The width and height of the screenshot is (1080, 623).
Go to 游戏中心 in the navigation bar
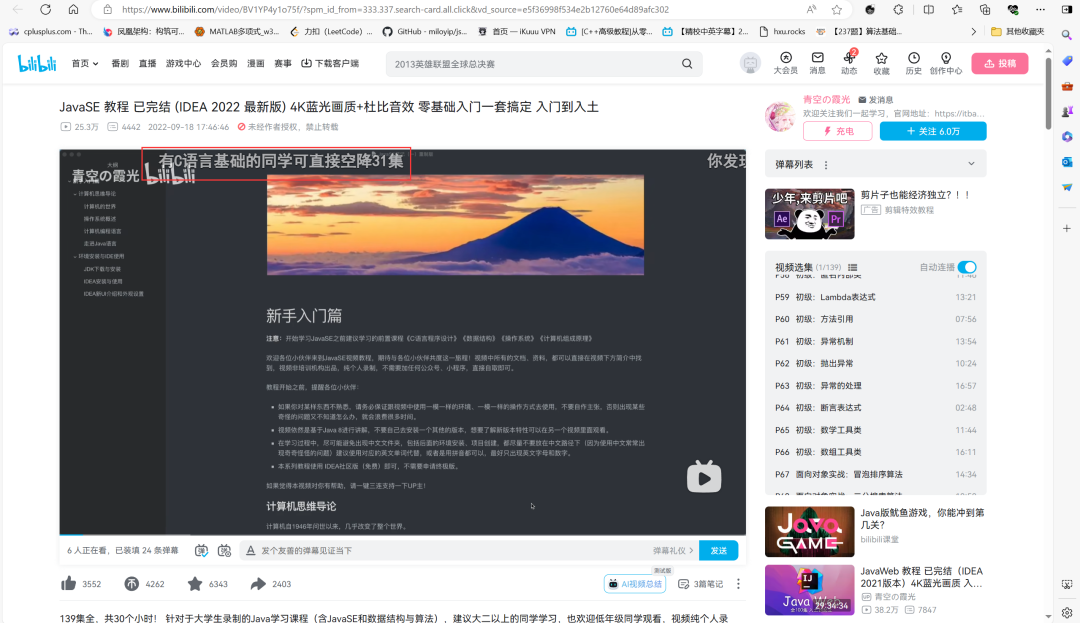pos(184,62)
